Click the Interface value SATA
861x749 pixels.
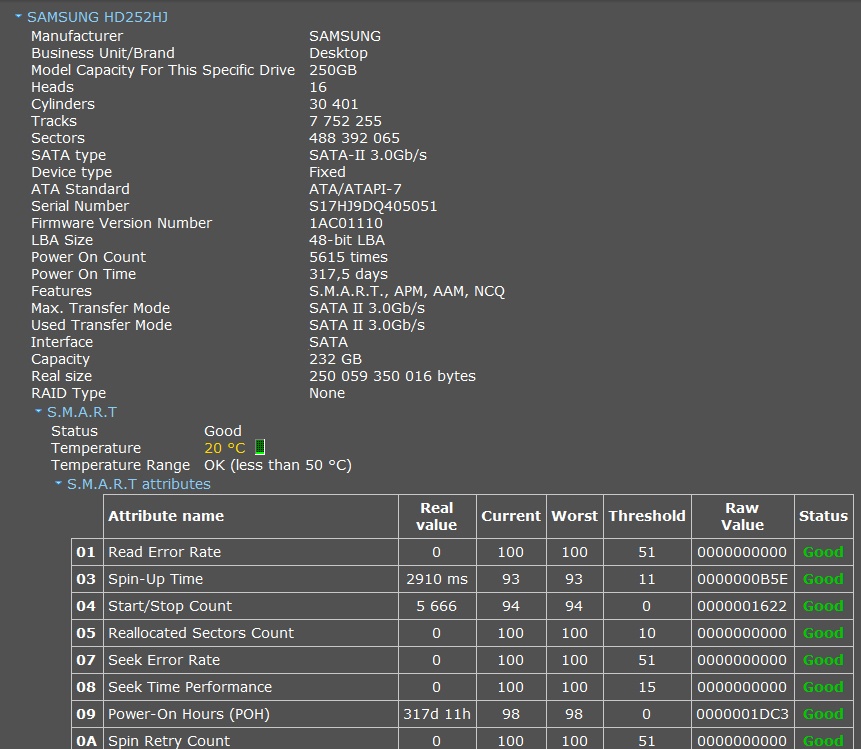click(328, 342)
